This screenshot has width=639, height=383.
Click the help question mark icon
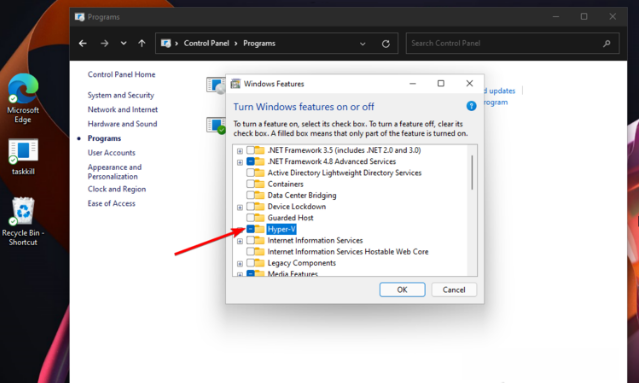pyautogui.click(x=471, y=106)
